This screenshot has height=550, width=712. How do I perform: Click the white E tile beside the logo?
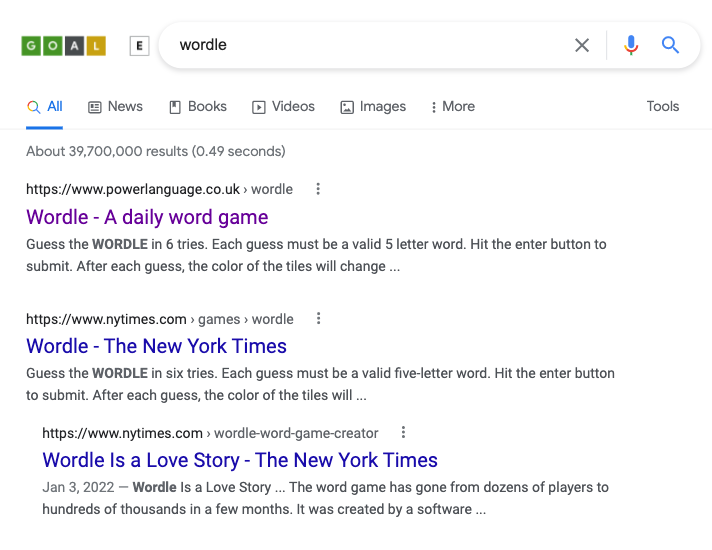pos(139,46)
